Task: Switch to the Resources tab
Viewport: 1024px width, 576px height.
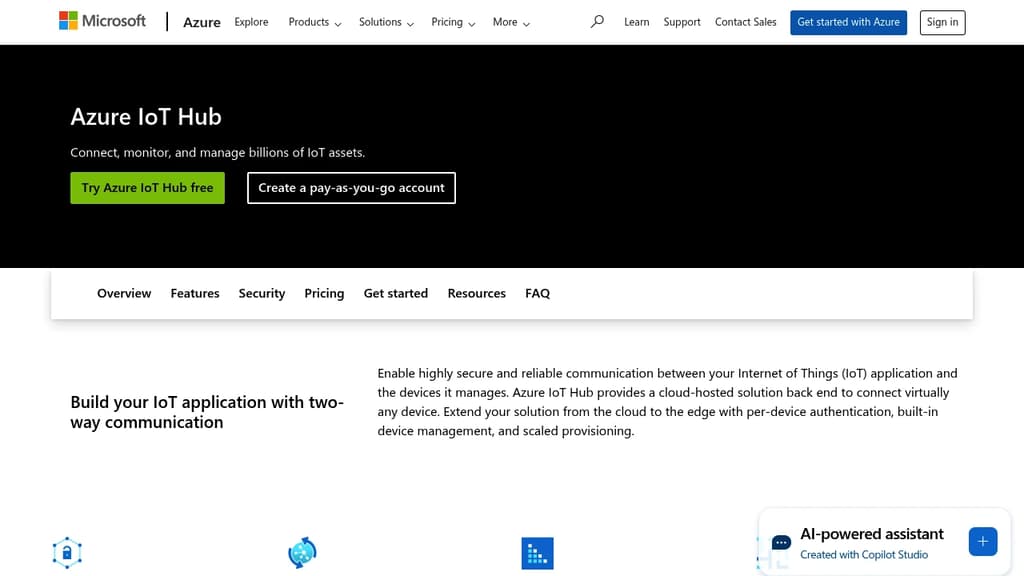Action: click(x=477, y=293)
